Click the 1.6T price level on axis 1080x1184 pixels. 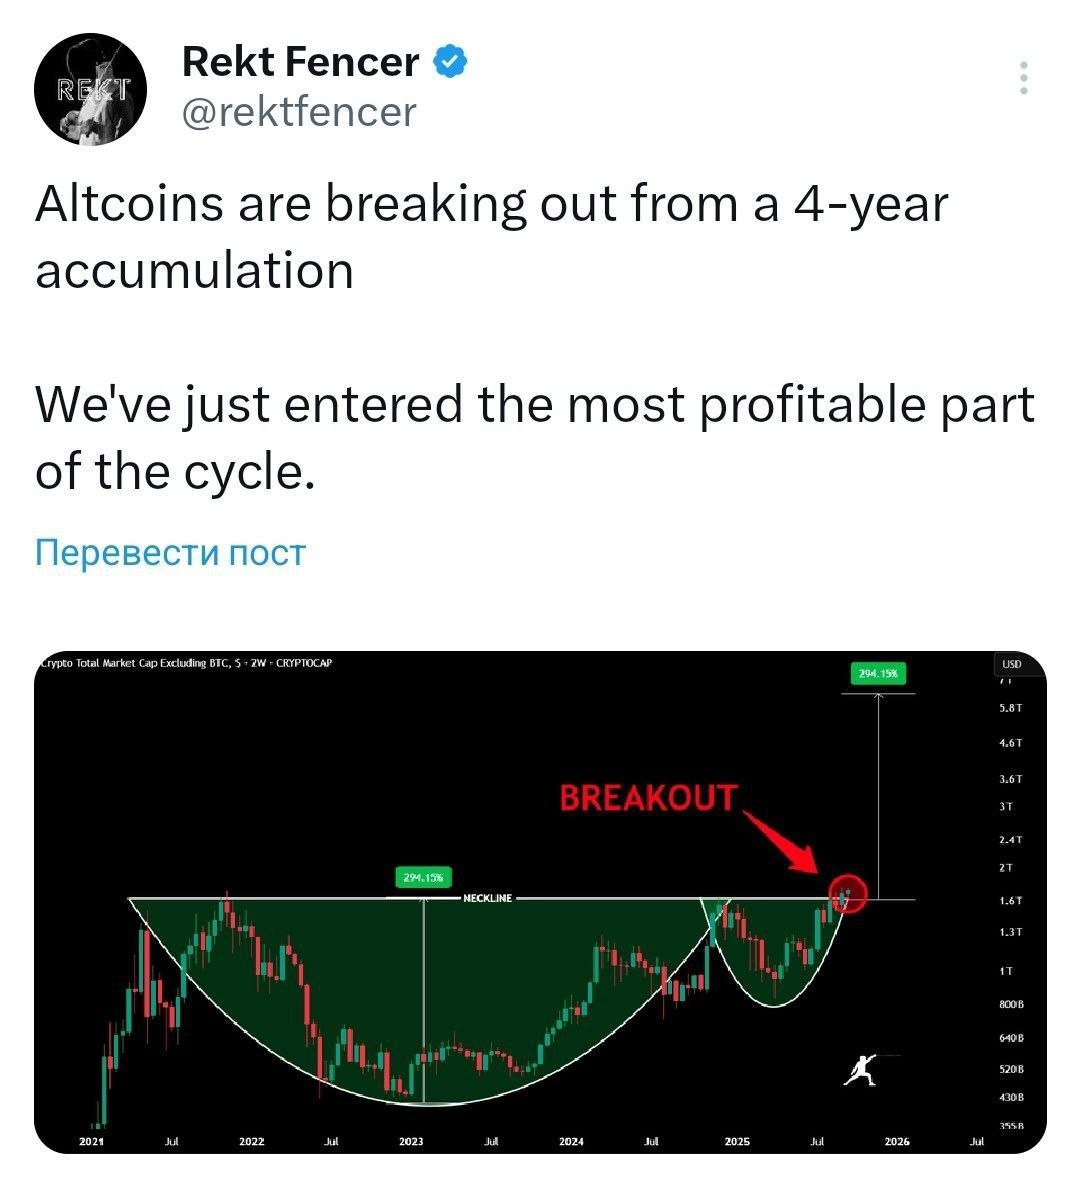(x=1010, y=901)
